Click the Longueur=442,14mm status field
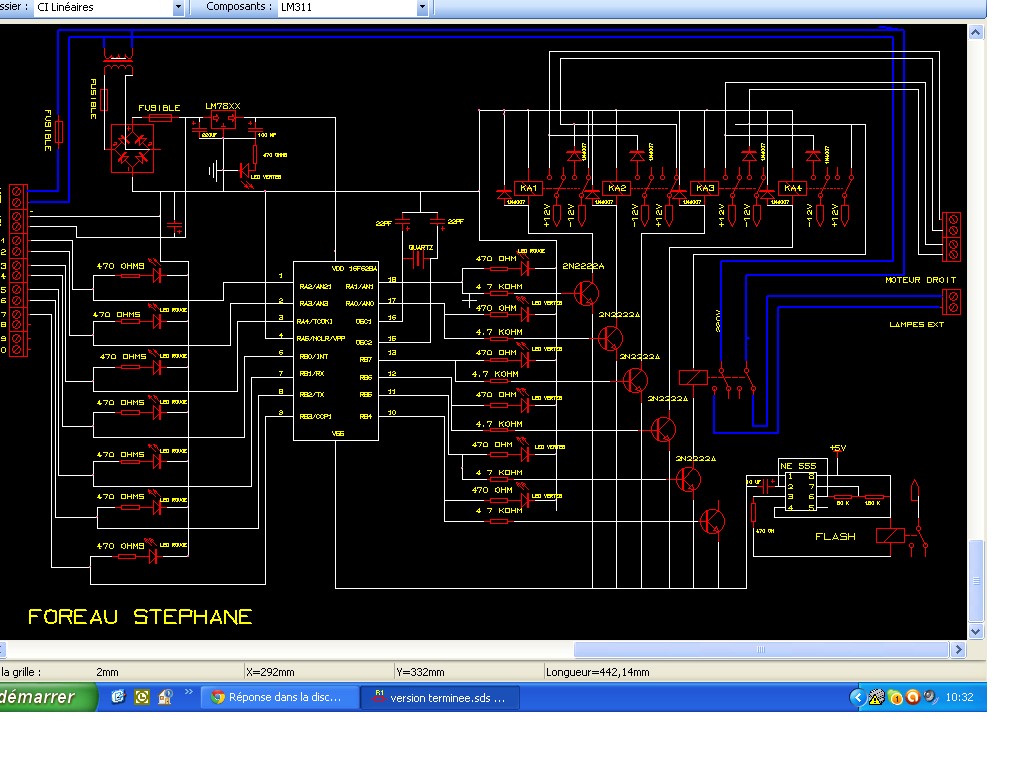 [598, 672]
